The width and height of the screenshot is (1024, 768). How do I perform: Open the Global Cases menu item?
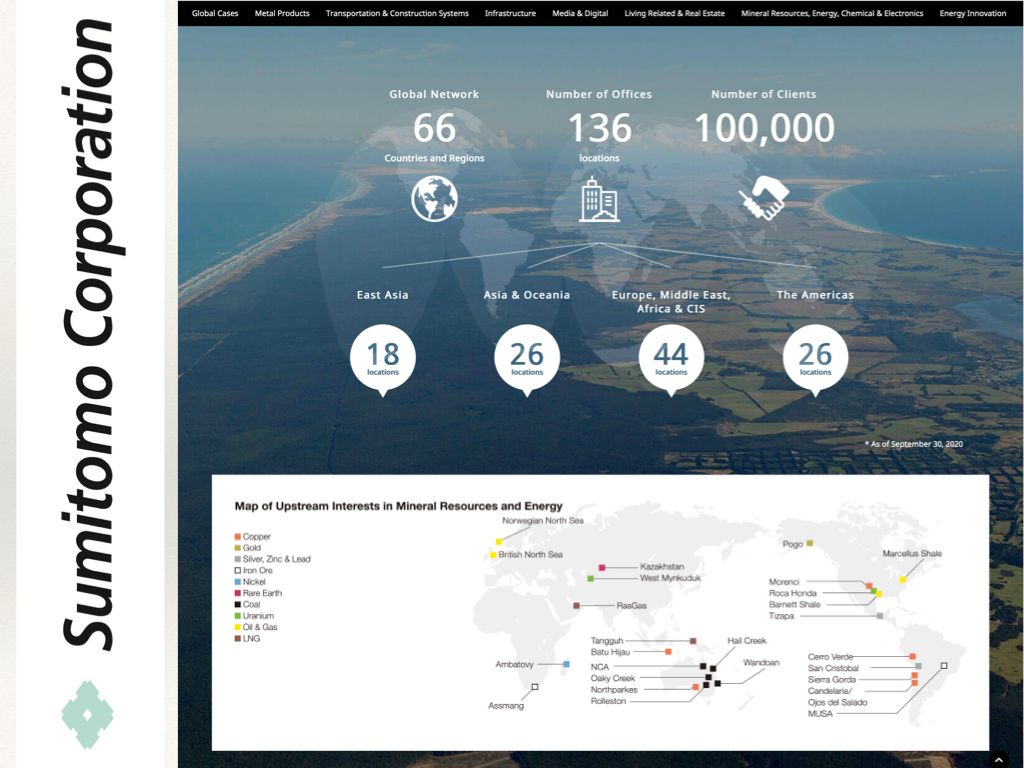coord(215,13)
